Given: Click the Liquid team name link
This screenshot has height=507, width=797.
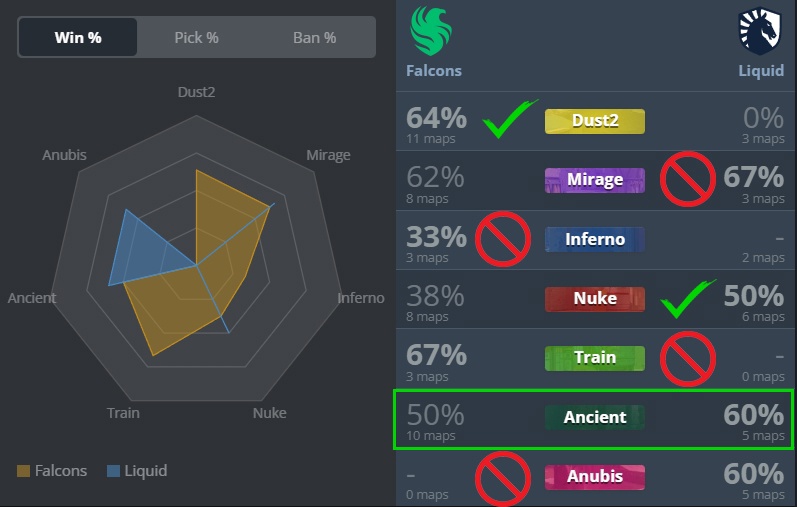Looking at the screenshot, I should (x=761, y=71).
